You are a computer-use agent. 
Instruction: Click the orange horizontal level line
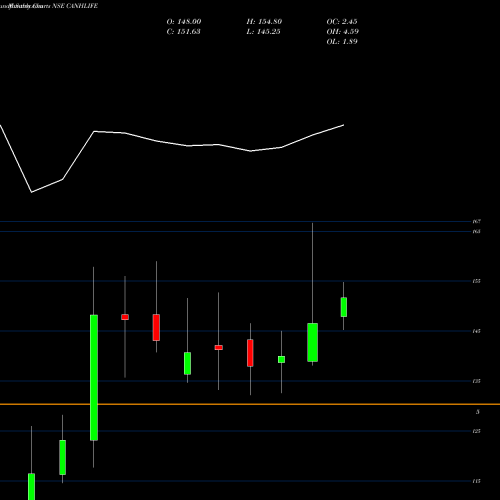click(x=250, y=404)
